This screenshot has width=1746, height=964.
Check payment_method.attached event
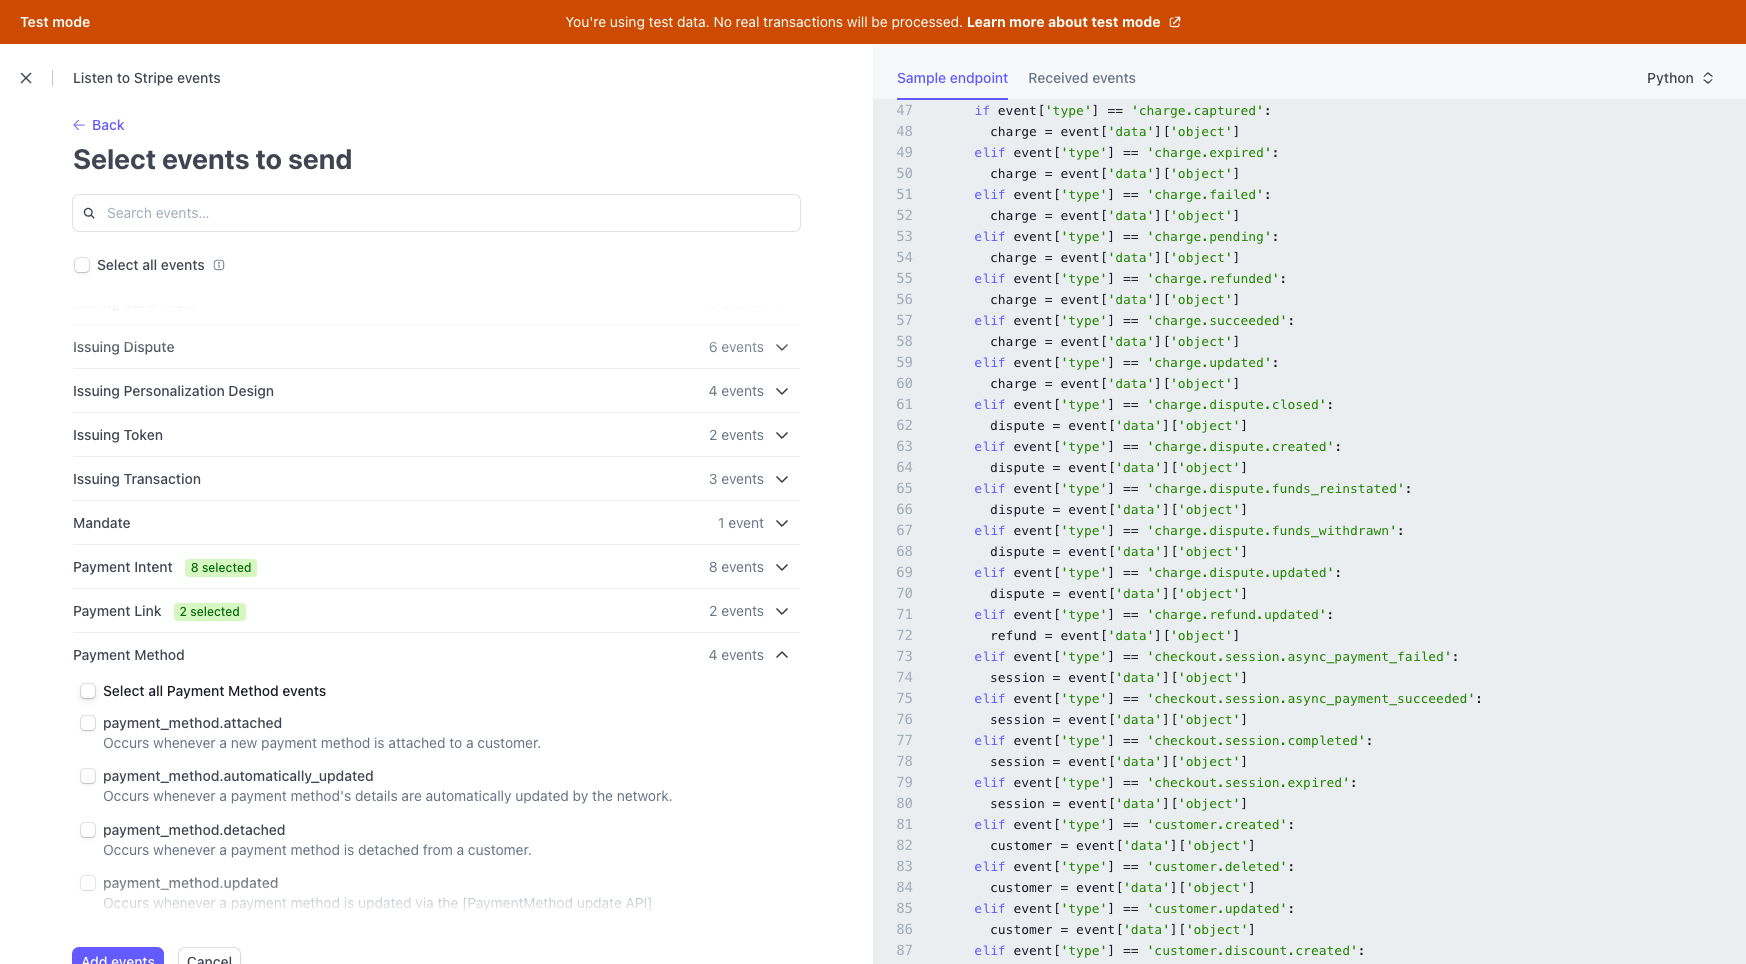(88, 723)
